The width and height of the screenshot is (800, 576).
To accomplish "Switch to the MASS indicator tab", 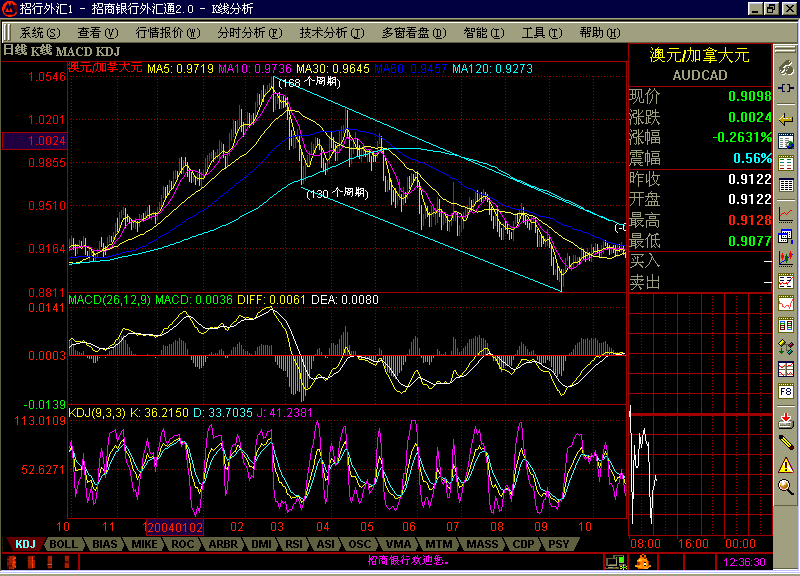I will tap(482, 544).
